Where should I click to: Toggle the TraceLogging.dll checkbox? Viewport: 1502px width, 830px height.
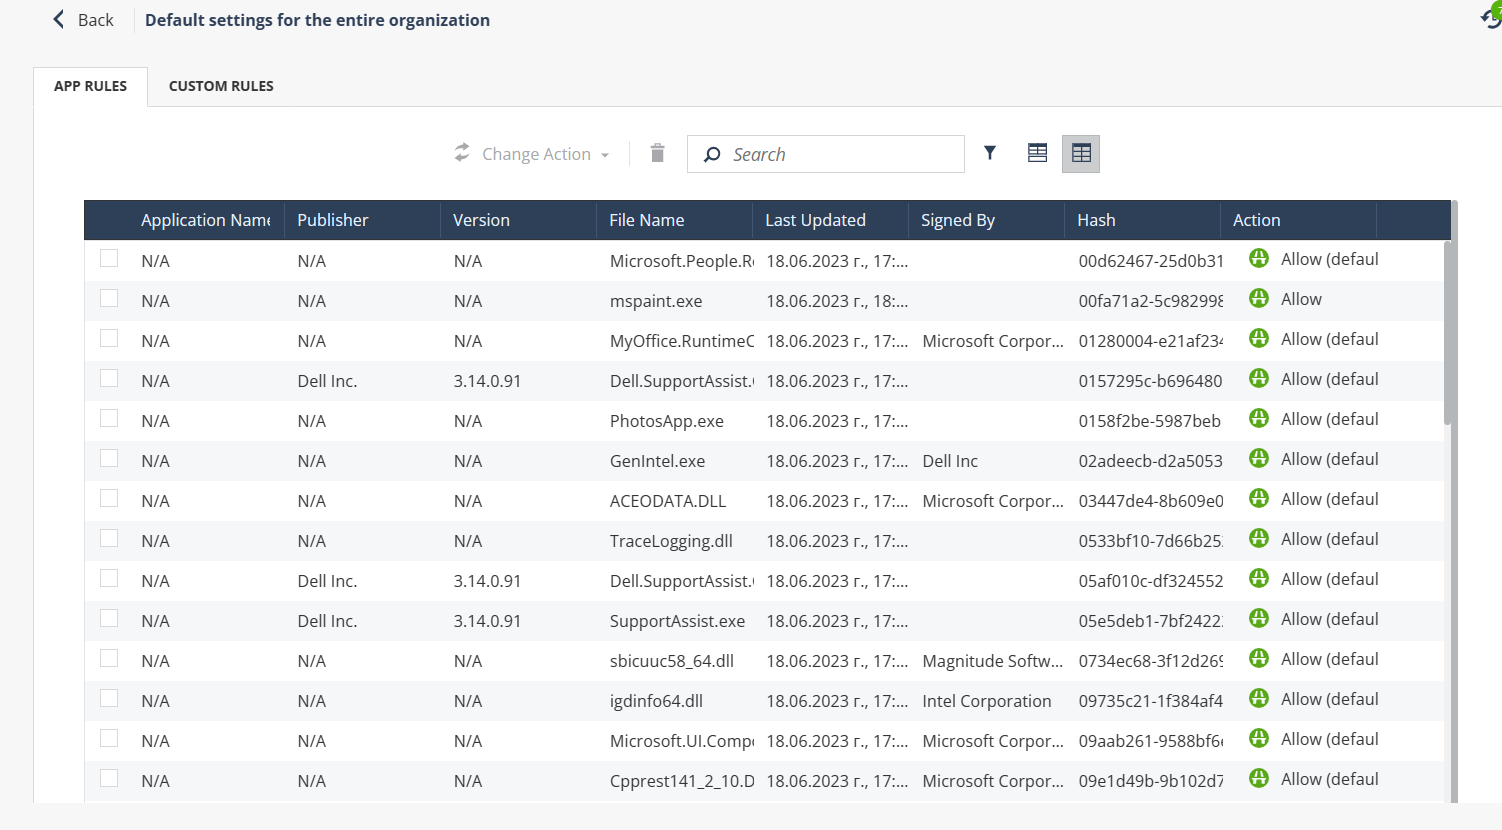point(109,538)
